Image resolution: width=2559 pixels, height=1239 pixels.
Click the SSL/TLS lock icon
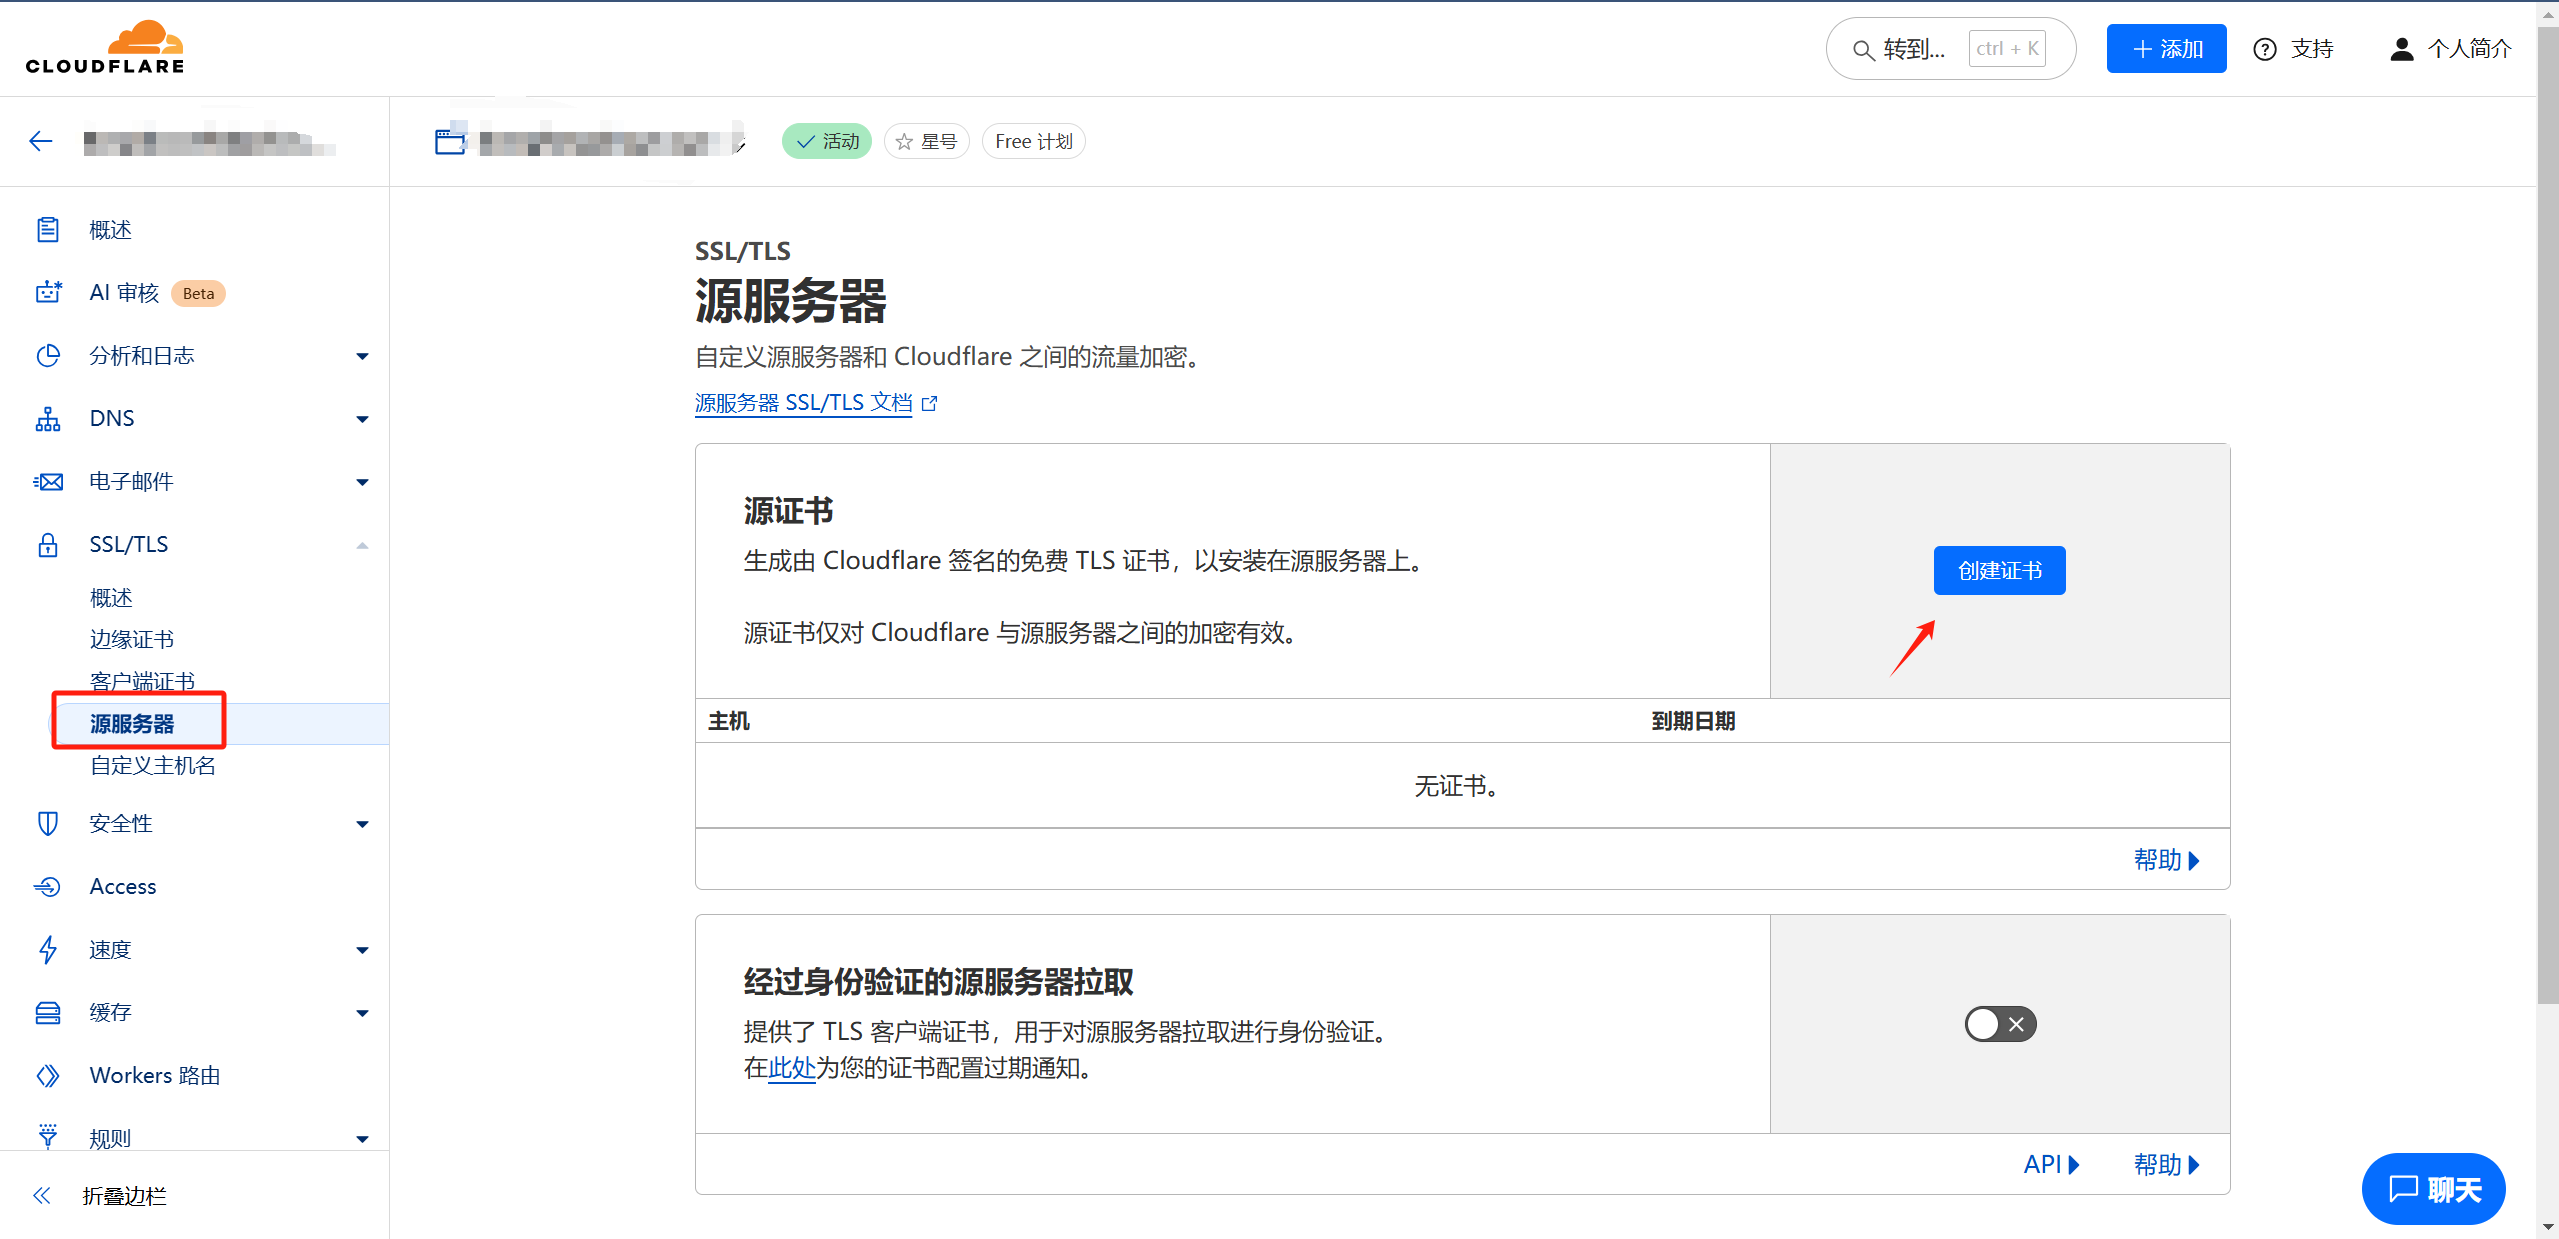[48, 545]
